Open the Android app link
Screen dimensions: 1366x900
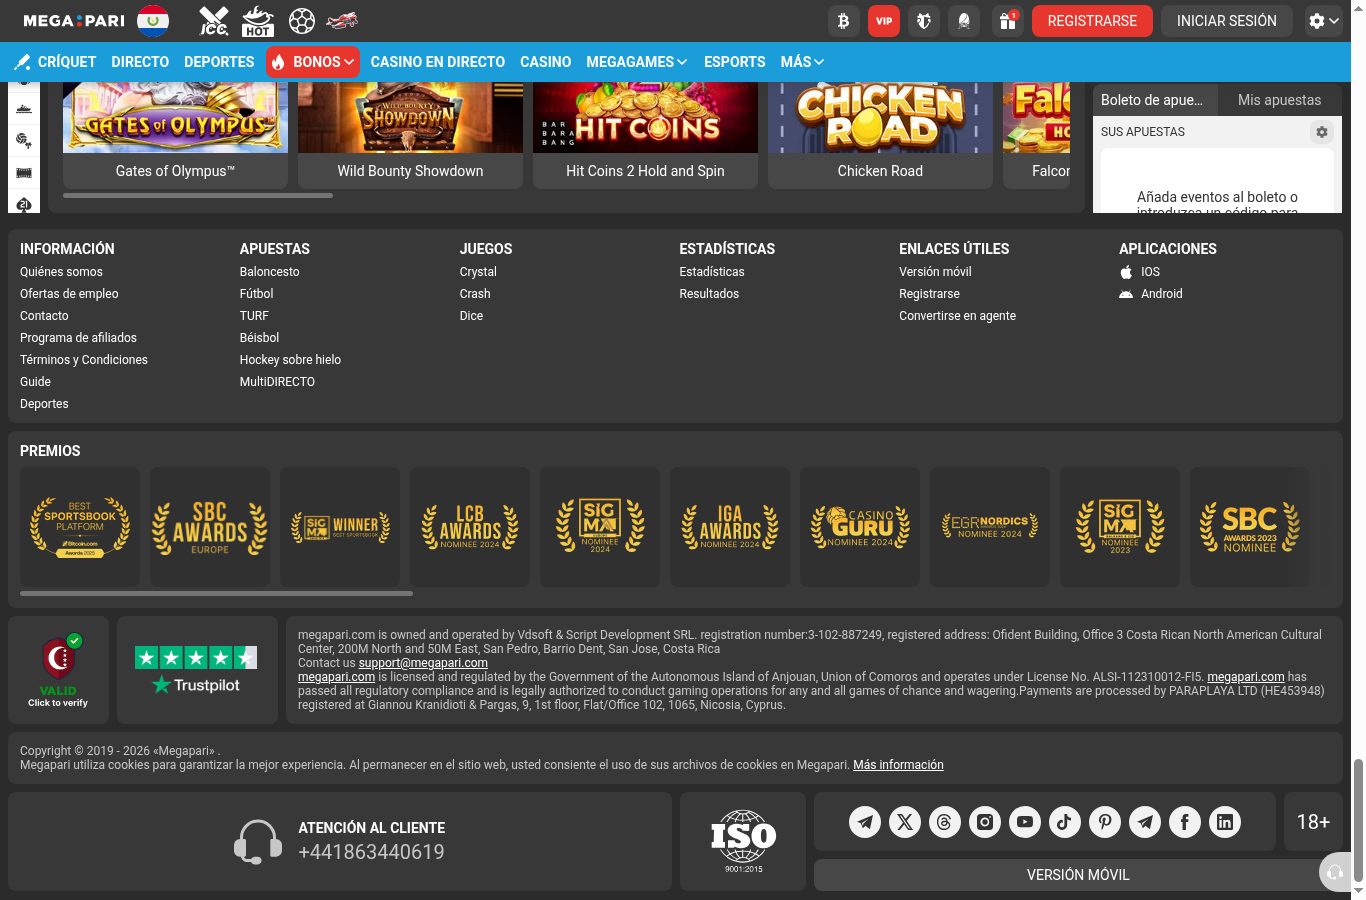coord(1151,294)
